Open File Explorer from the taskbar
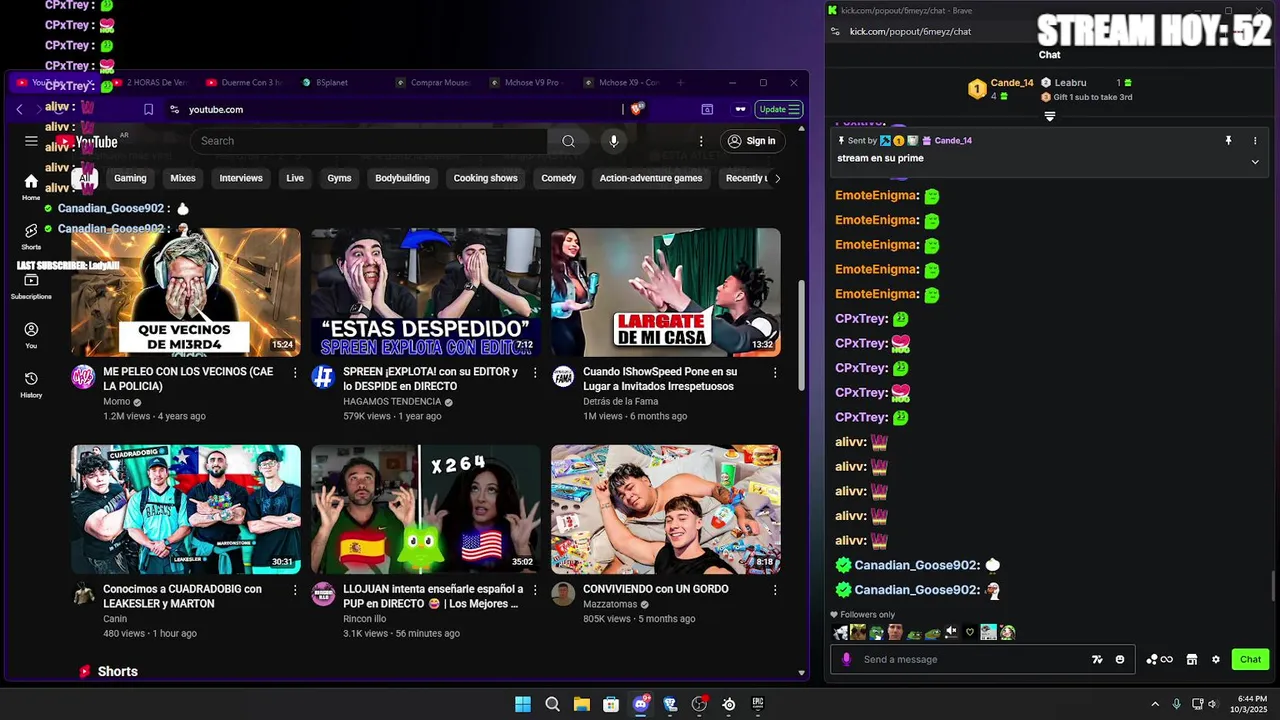 coord(581,704)
